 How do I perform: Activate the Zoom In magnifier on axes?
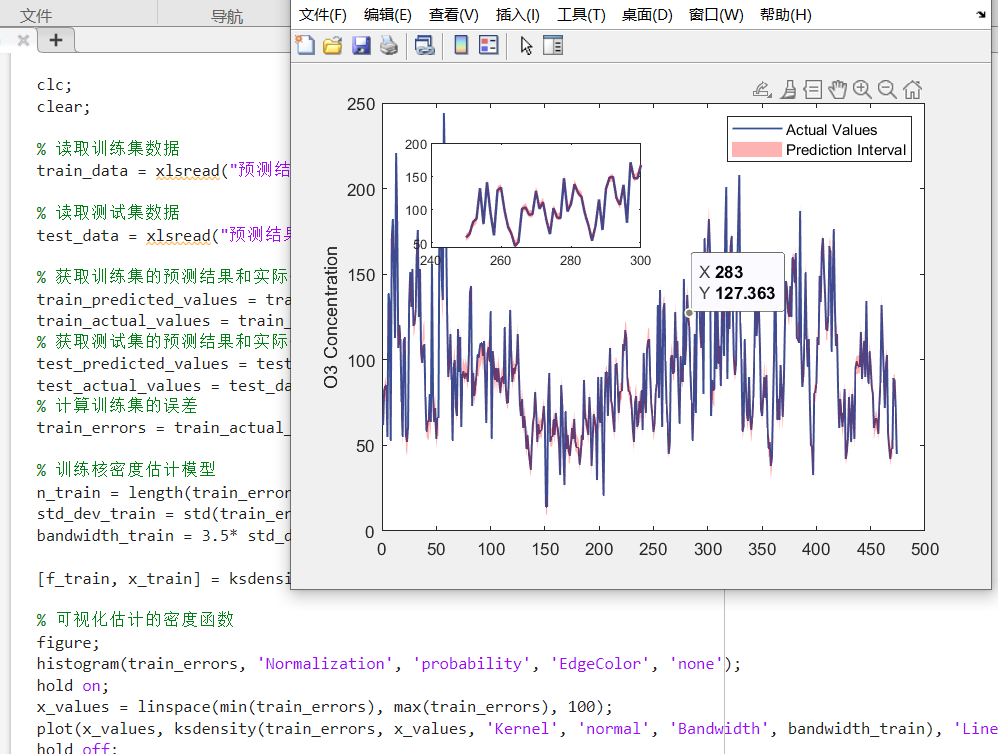pyautogui.click(x=862, y=89)
